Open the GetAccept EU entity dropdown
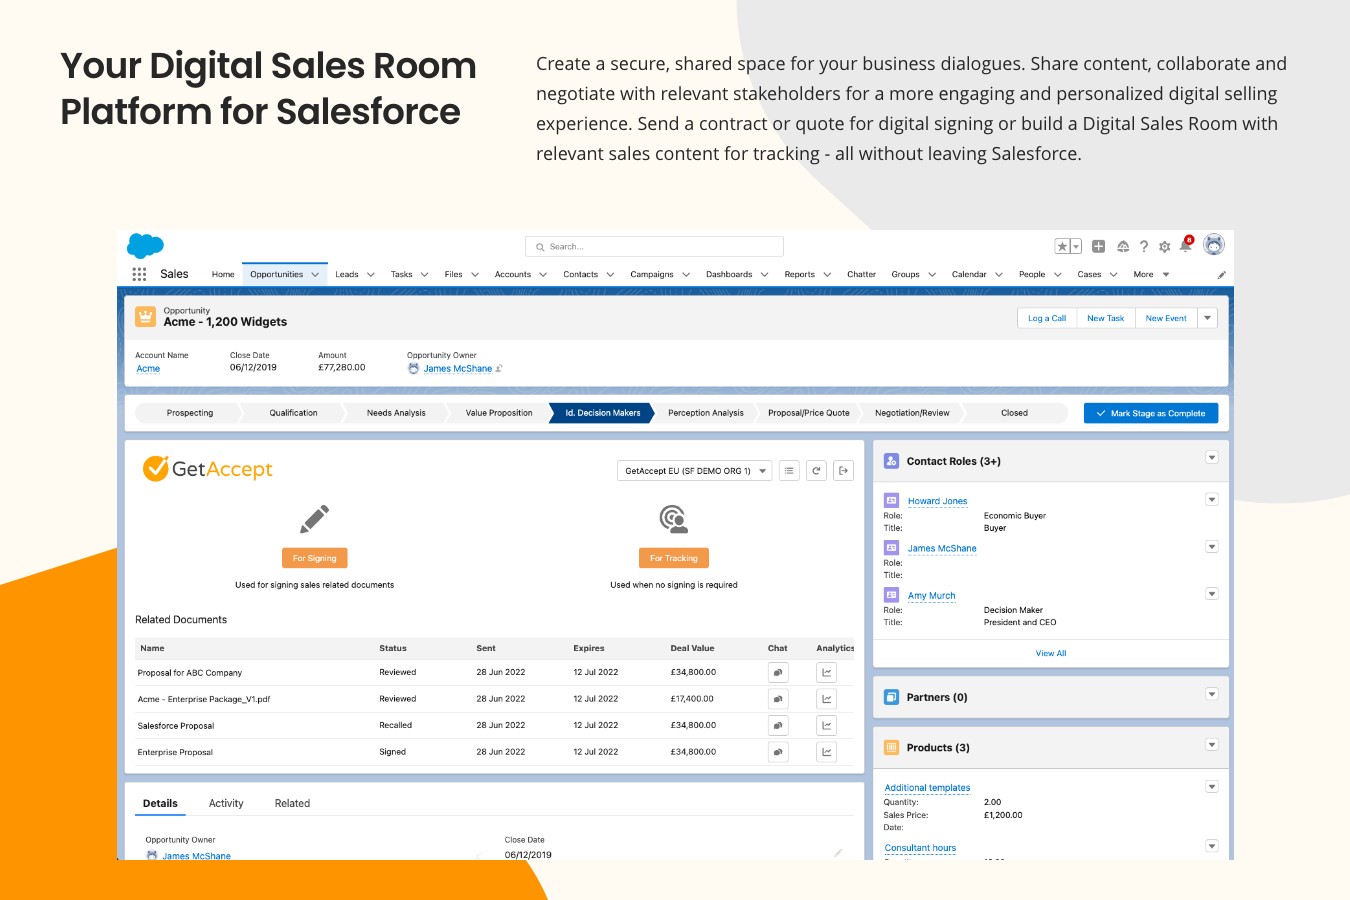The image size is (1350, 900). click(x=694, y=471)
